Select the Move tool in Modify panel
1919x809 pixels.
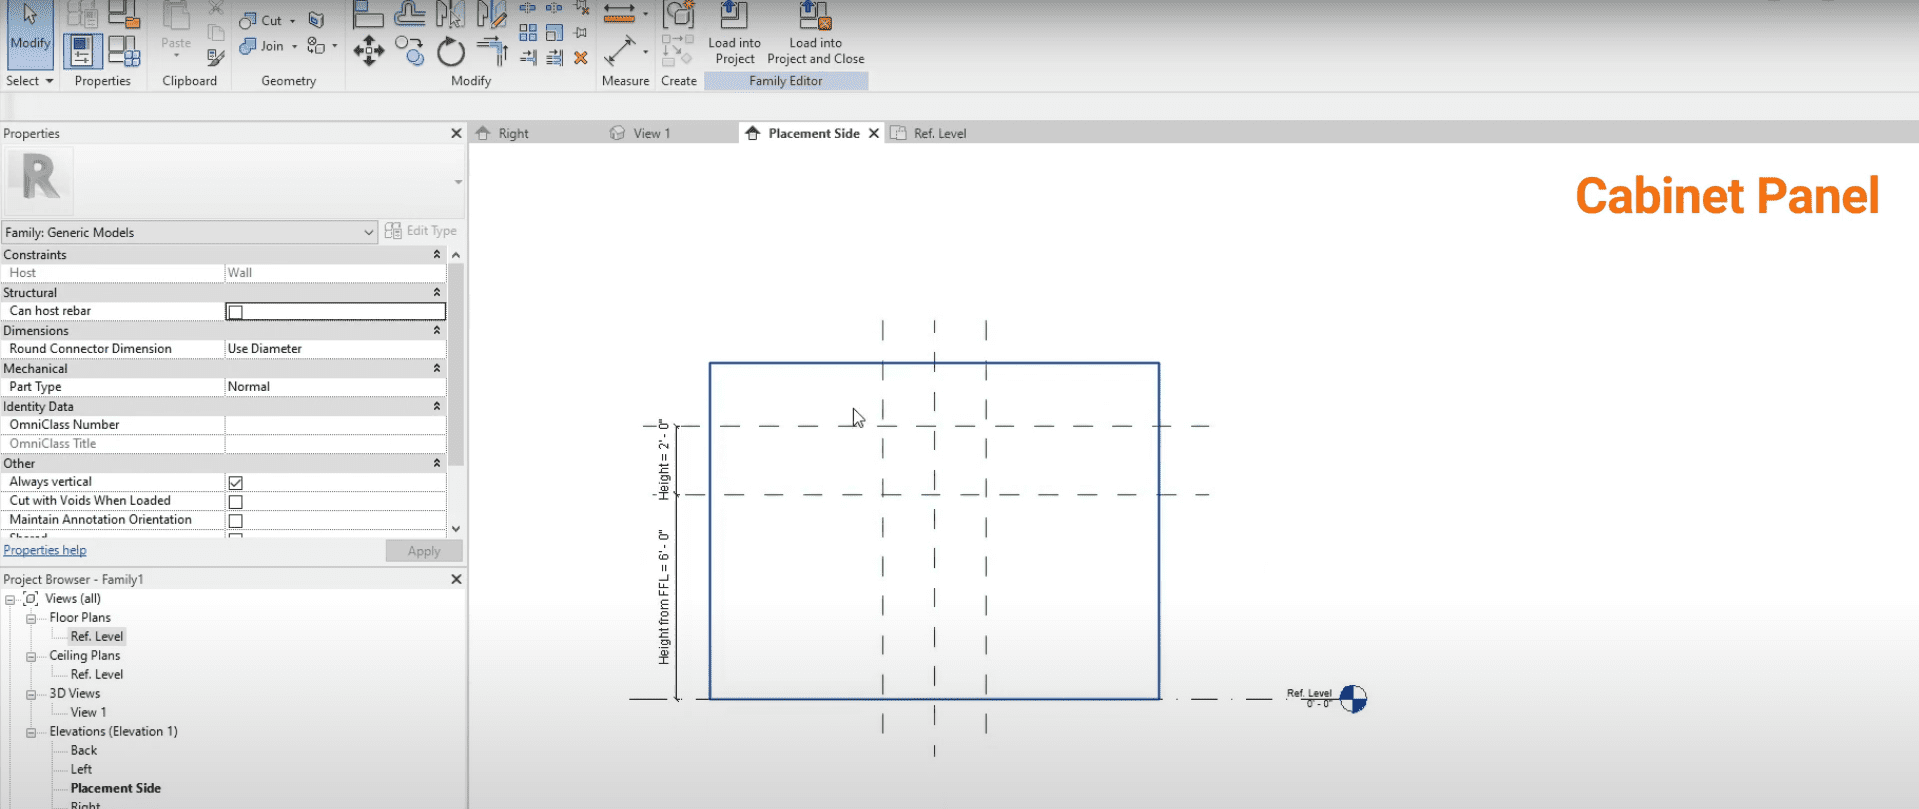pyautogui.click(x=368, y=50)
